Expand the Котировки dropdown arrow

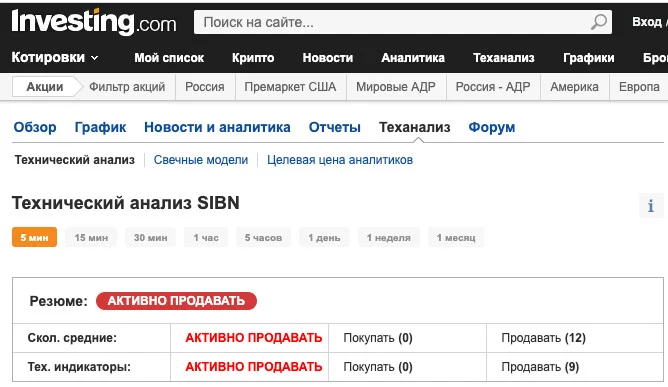click(x=95, y=58)
